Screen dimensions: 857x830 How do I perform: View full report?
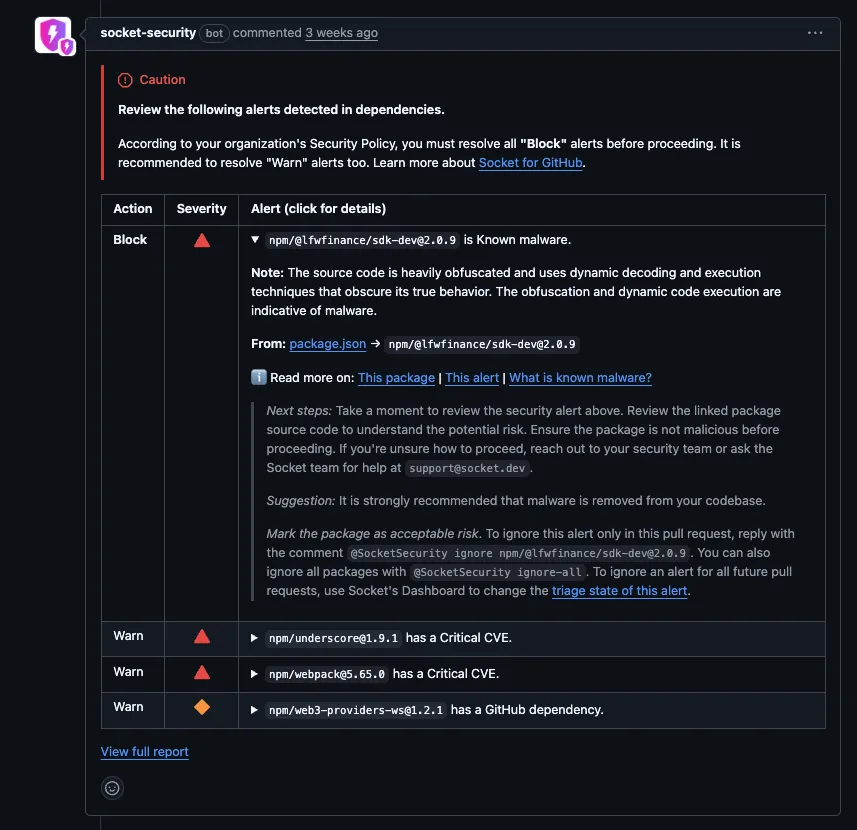coord(144,751)
